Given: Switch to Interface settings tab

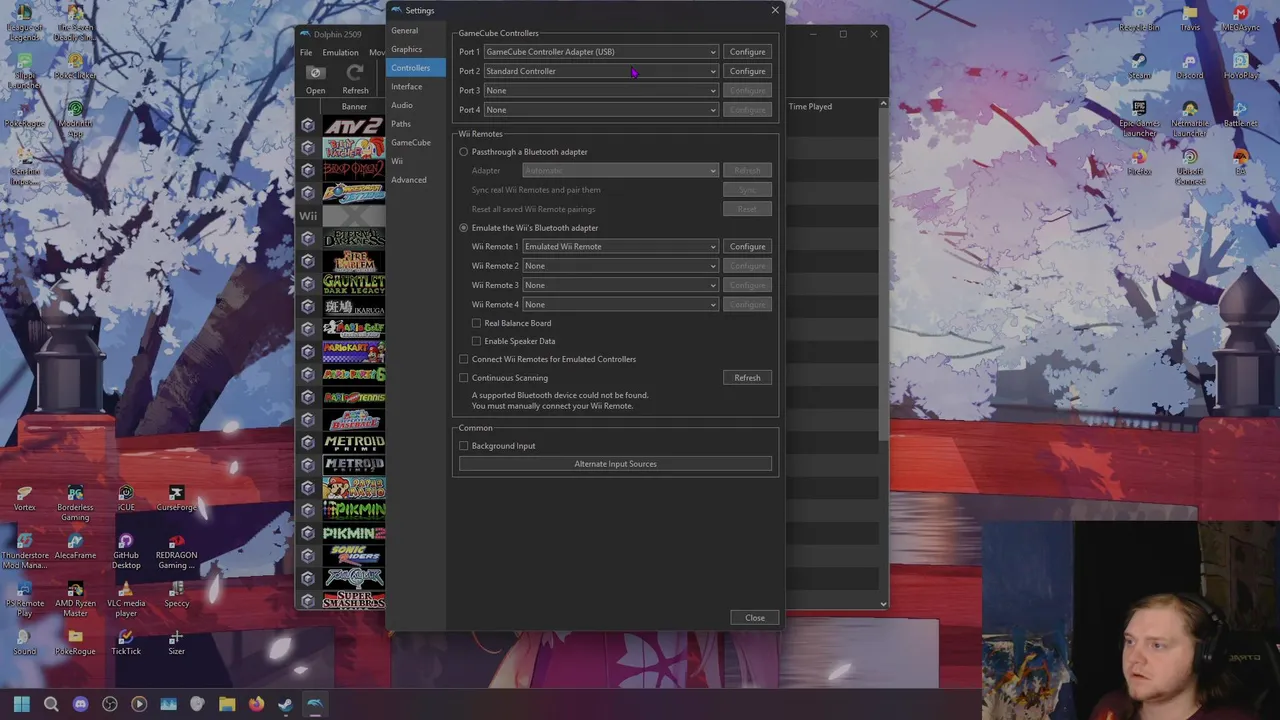Looking at the screenshot, I should pos(416,86).
